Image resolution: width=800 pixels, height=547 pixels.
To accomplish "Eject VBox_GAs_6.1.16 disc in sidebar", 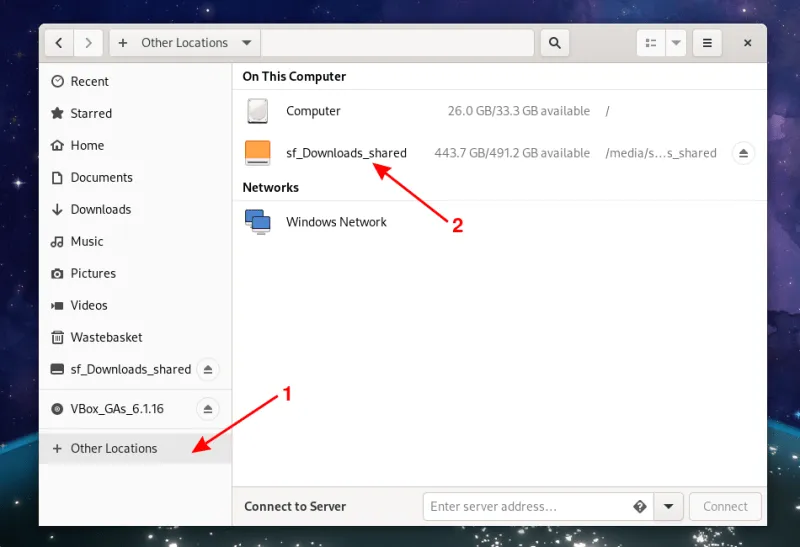I will click(x=207, y=409).
